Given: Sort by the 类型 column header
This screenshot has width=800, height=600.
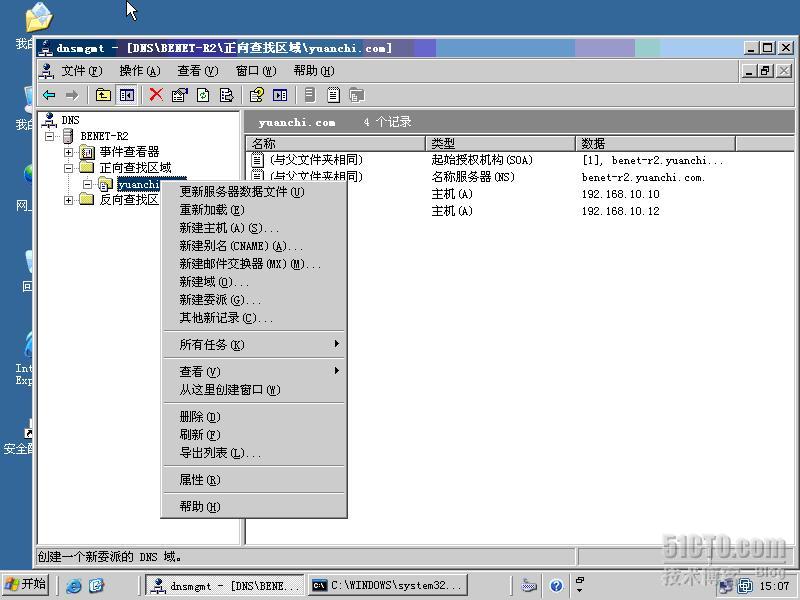Looking at the screenshot, I should pyautogui.click(x=501, y=143).
